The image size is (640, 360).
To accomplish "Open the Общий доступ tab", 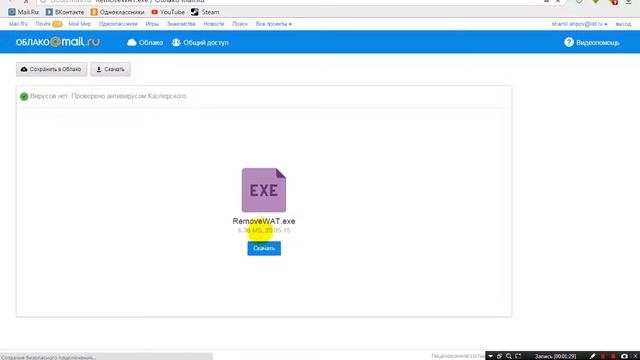I will [x=200, y=42].
